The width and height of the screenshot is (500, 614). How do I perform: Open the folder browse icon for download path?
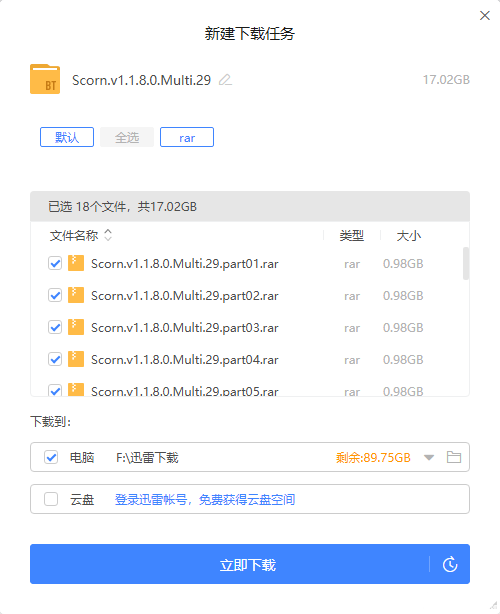[x=454, y=457]
